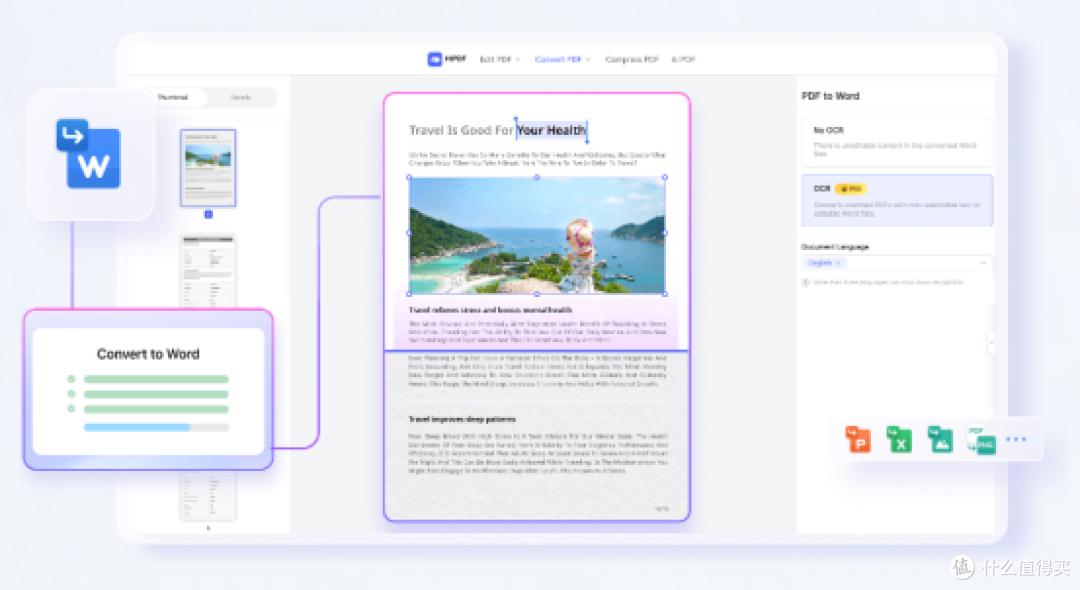Switch to the tab beside Thumbnail
The image size is (1080, 590).
click(x=240, y=97)
